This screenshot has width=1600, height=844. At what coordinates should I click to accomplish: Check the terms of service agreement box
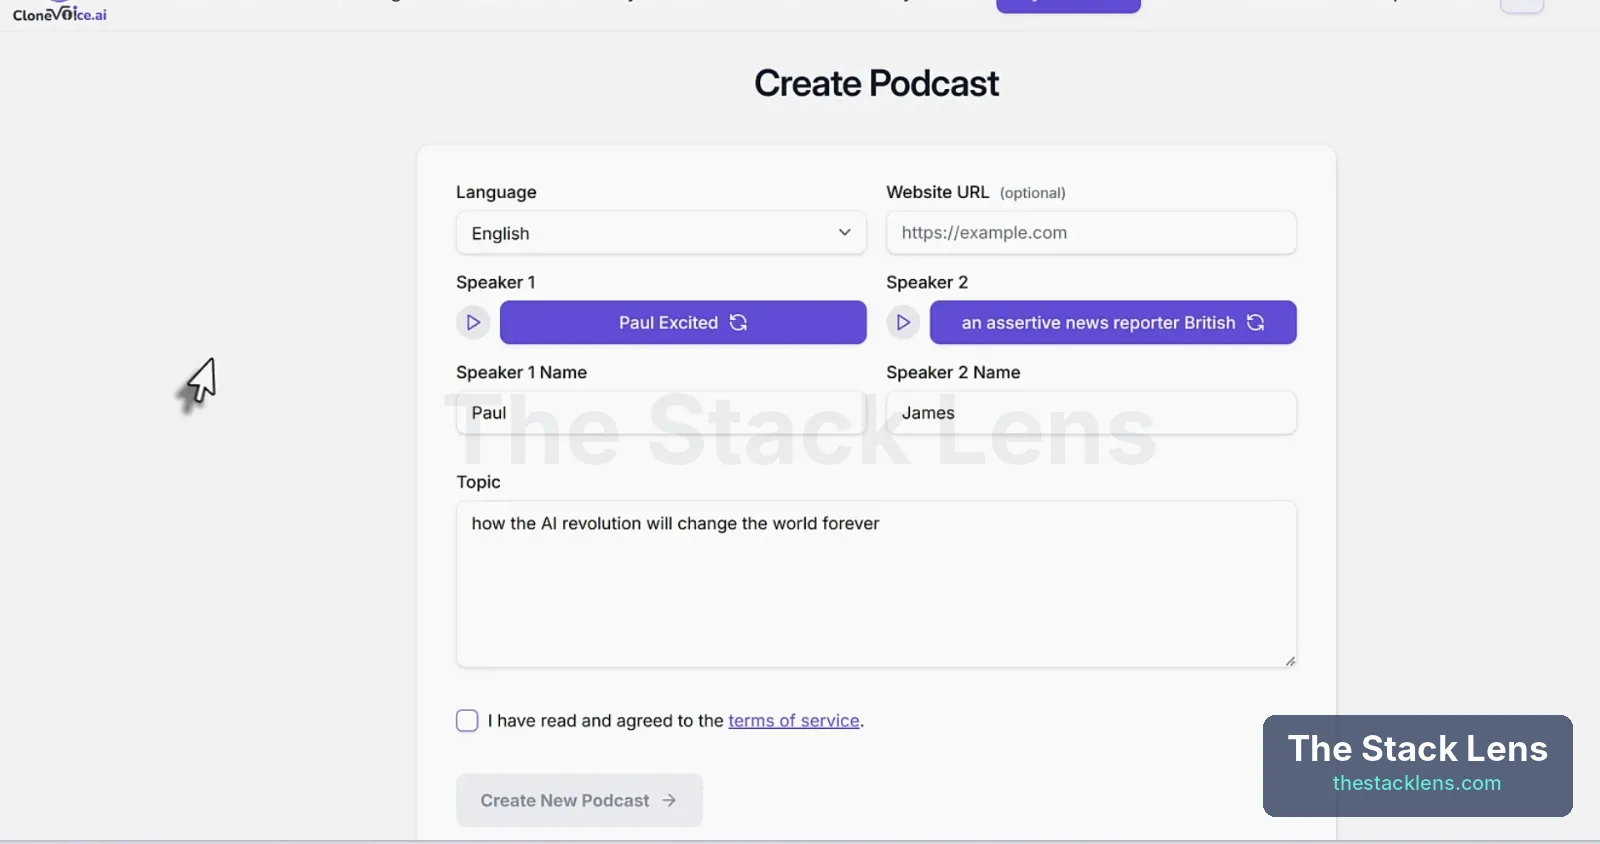(467, 721)
